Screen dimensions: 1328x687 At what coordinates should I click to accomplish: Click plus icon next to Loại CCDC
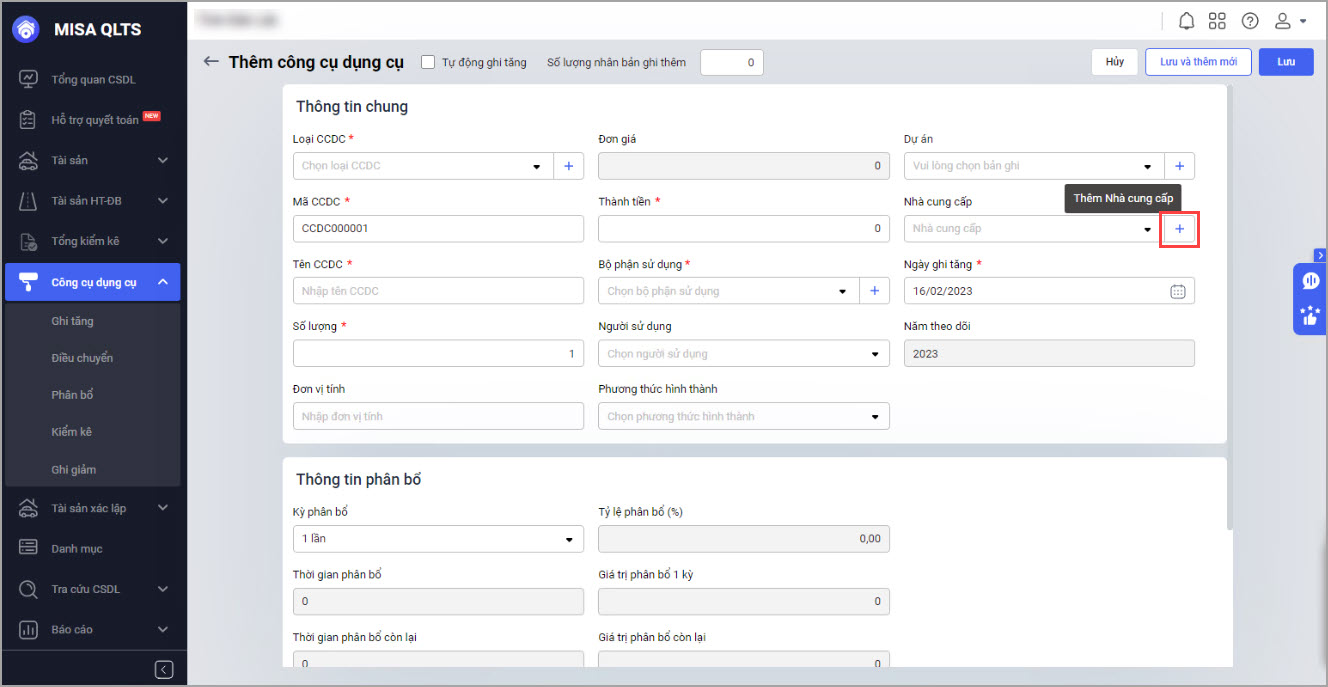click(x=568, y=166)
